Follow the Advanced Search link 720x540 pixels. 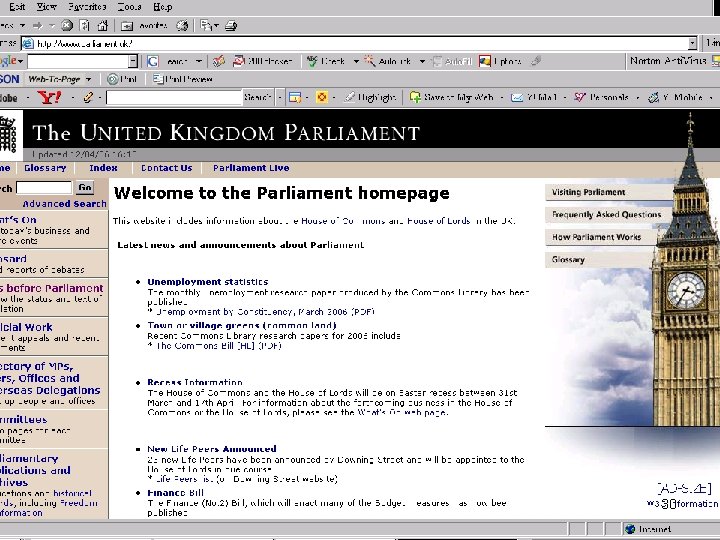click(x=64, y=204)
